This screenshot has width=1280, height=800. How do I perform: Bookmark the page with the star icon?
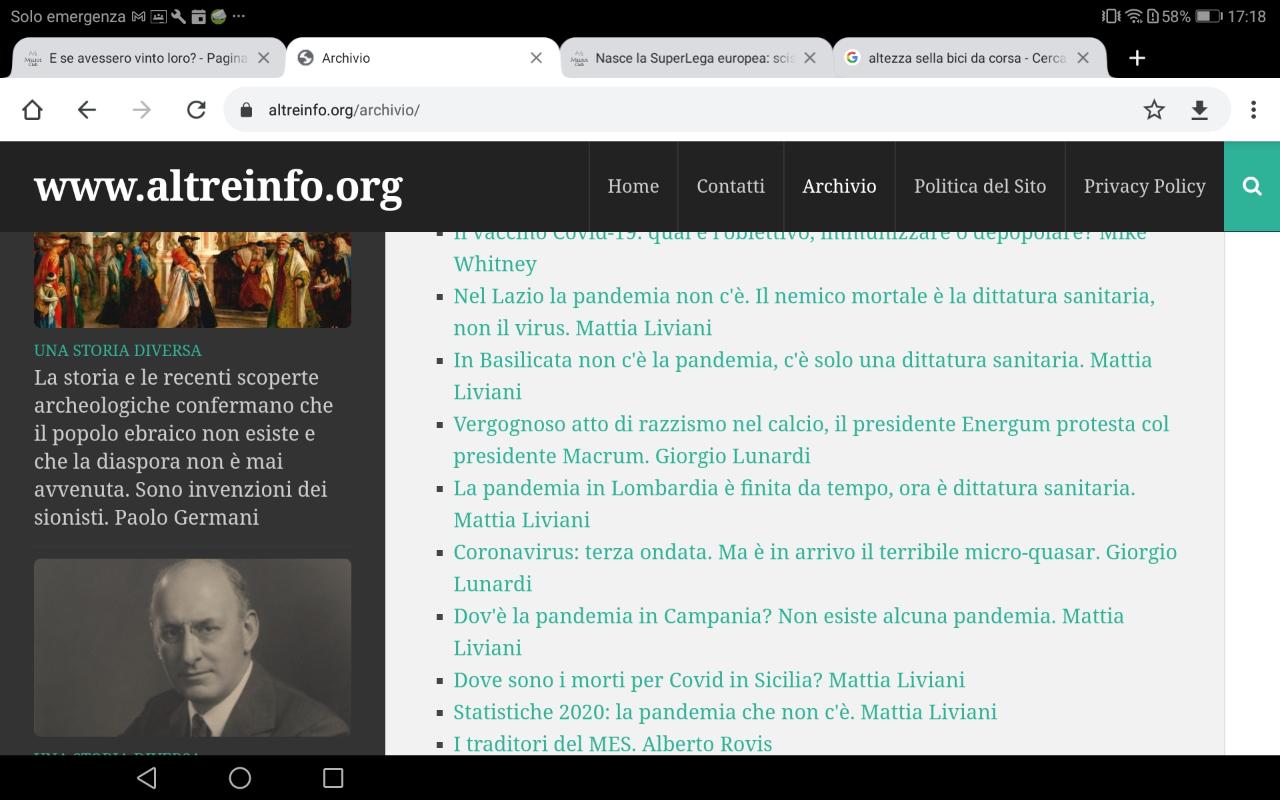[x=1154, y=110]
